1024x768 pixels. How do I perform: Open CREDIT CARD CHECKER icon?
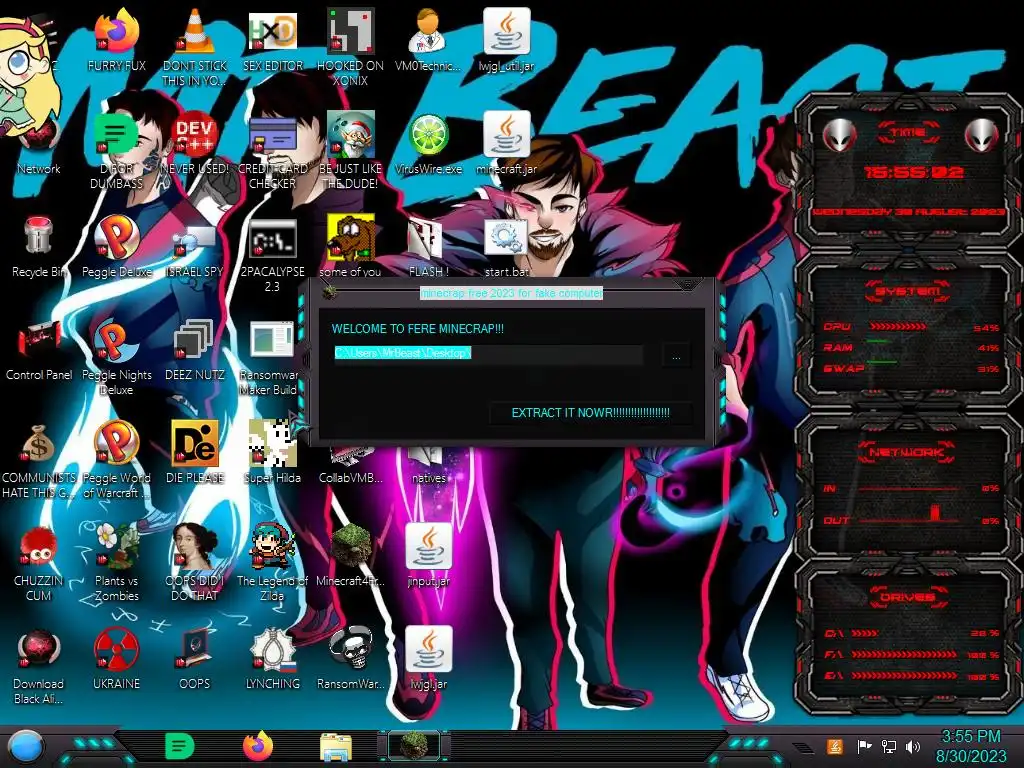pos(272,135)
